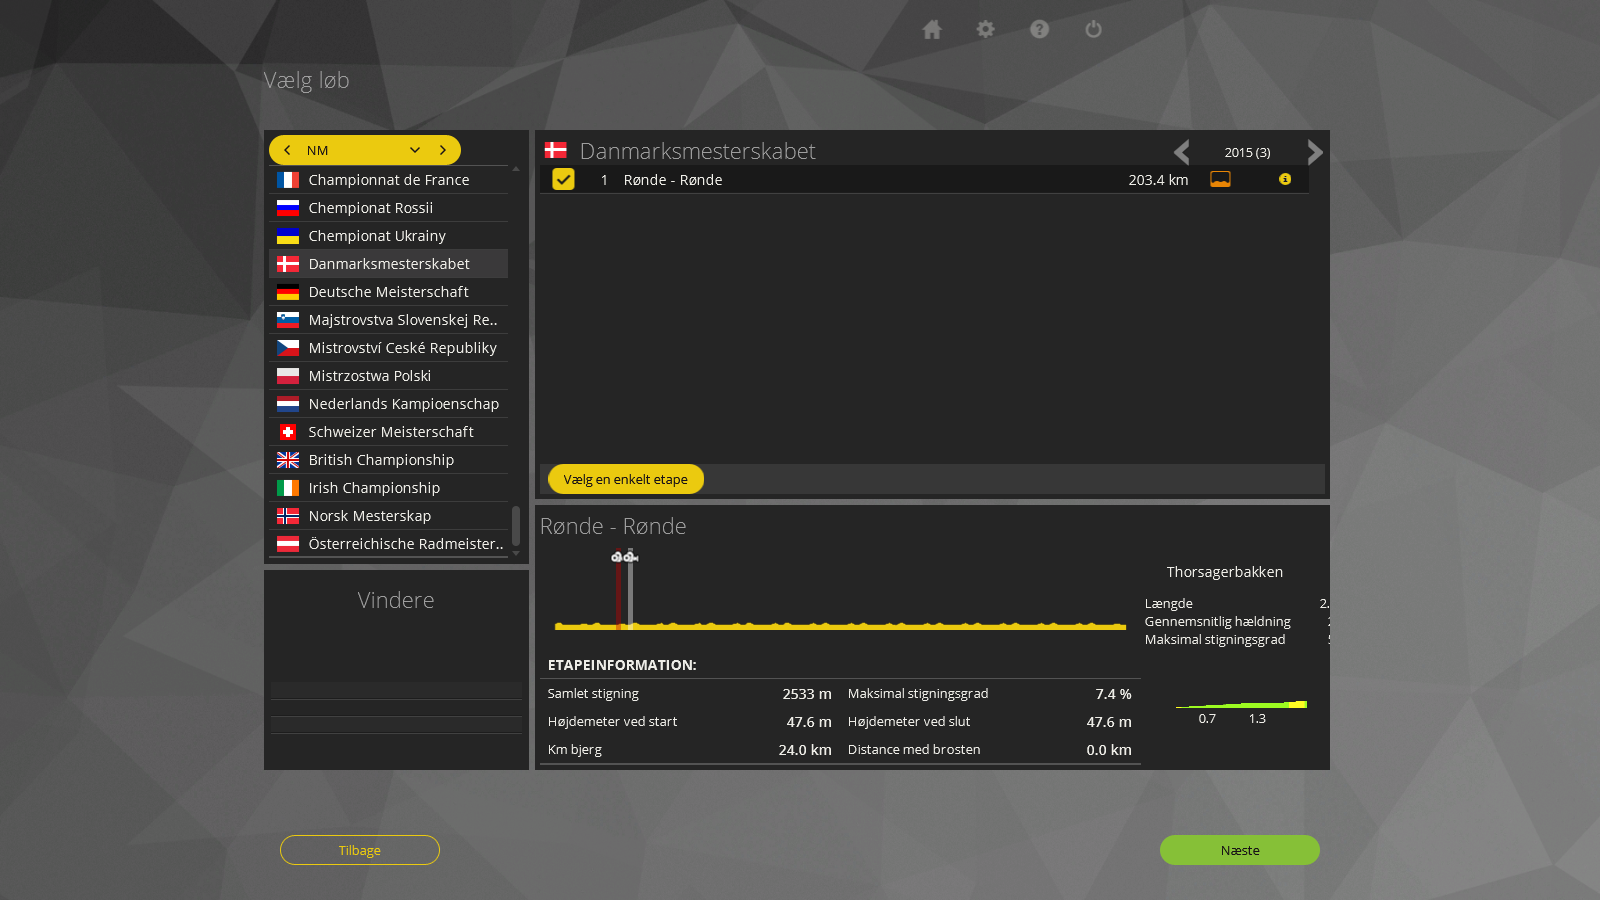Image resolution: width=1600 pixels, height=900 pixels.
Task: Expand the NM category dropdown
Action: (415, 150)
